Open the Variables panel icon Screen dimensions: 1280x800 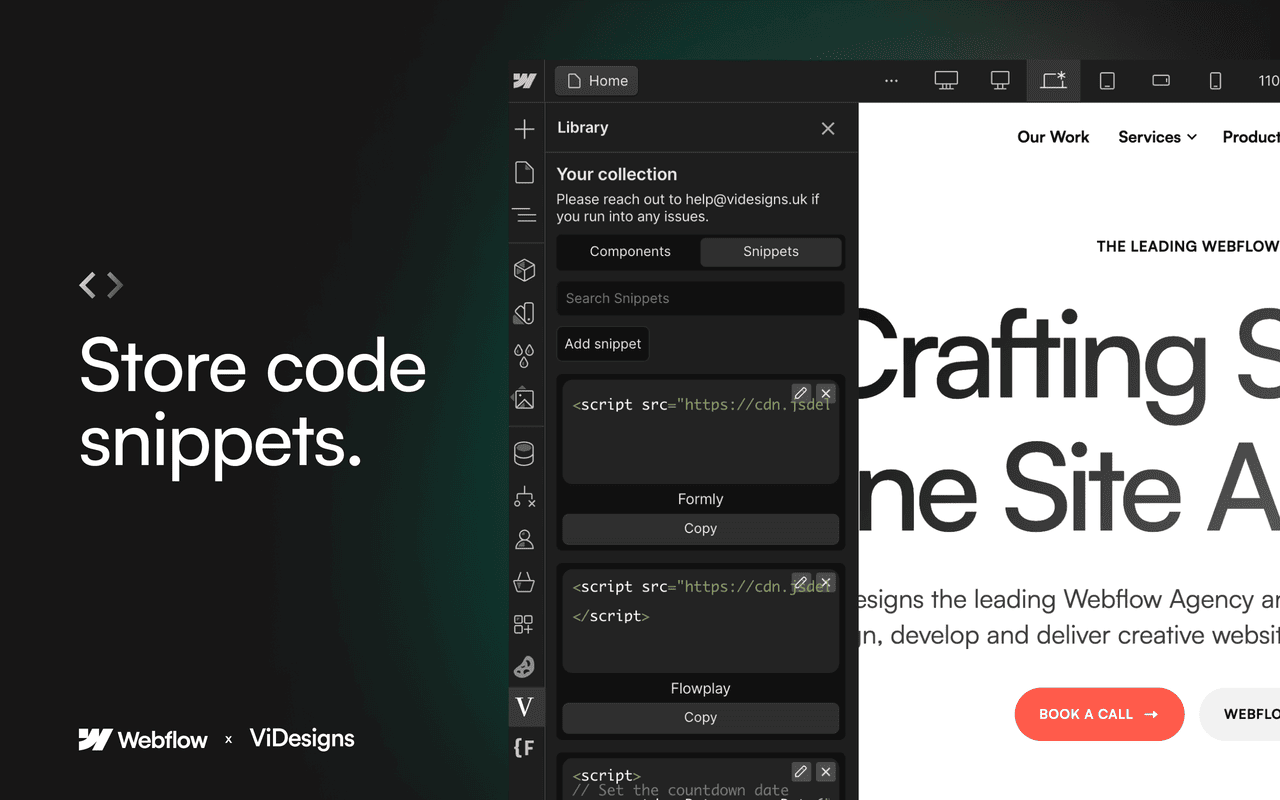[x=524, y=313]
